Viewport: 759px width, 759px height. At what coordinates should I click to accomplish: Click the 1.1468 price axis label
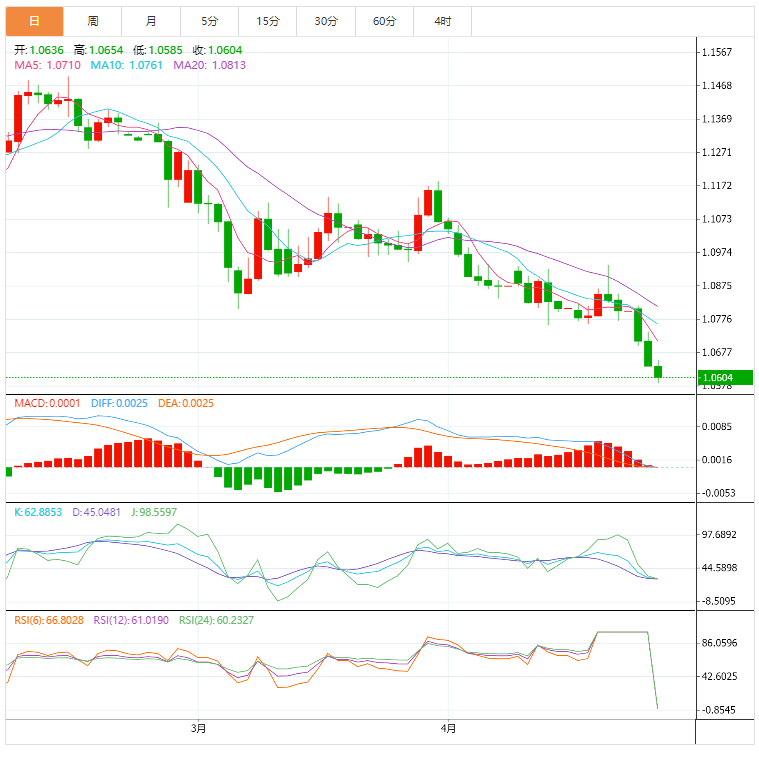(x=717, y=86)
